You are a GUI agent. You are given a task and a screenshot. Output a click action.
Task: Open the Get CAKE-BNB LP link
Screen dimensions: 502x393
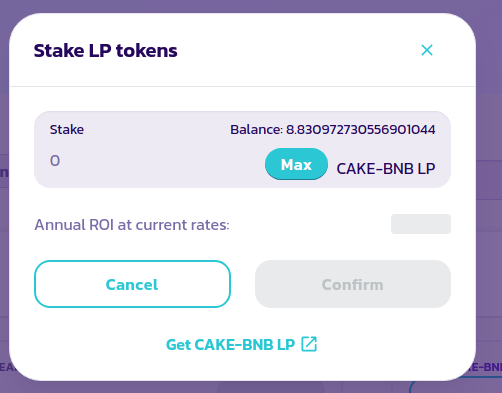230,344
